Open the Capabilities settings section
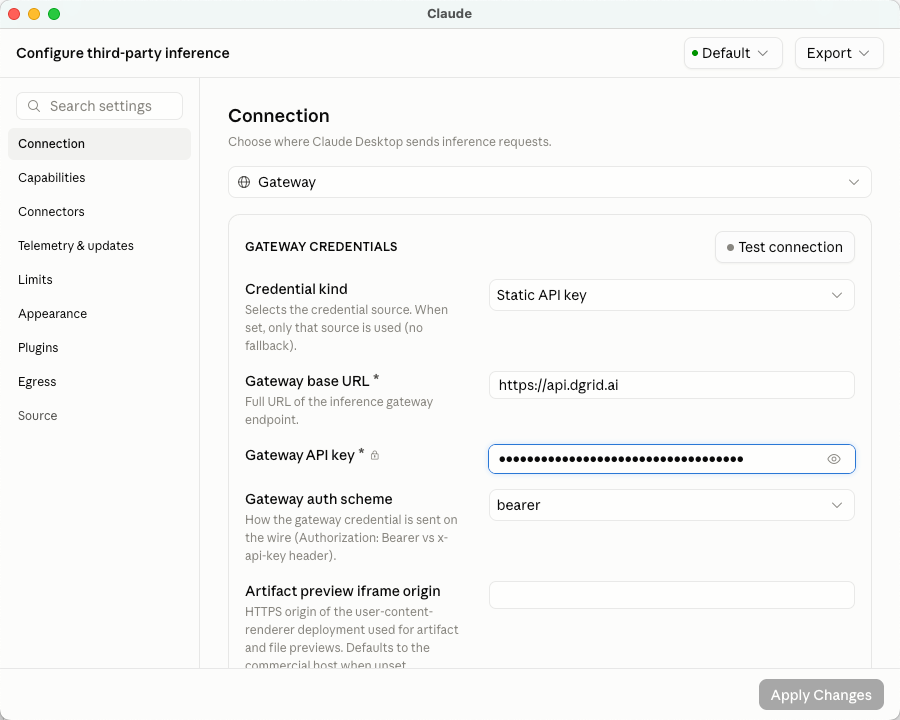900x720 pixels. (x=99, y=178)
